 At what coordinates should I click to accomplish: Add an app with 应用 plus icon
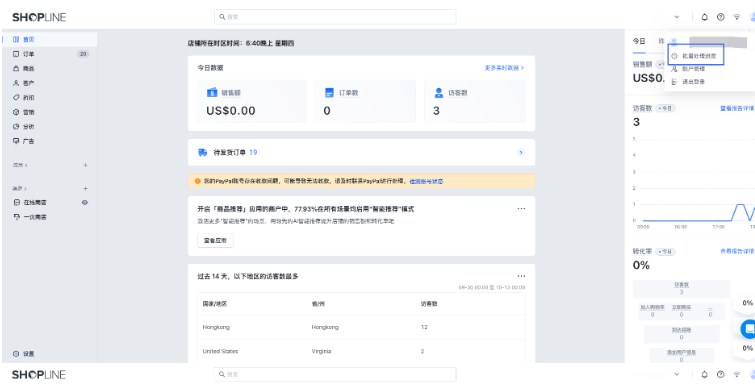click(x=85, y=165)
